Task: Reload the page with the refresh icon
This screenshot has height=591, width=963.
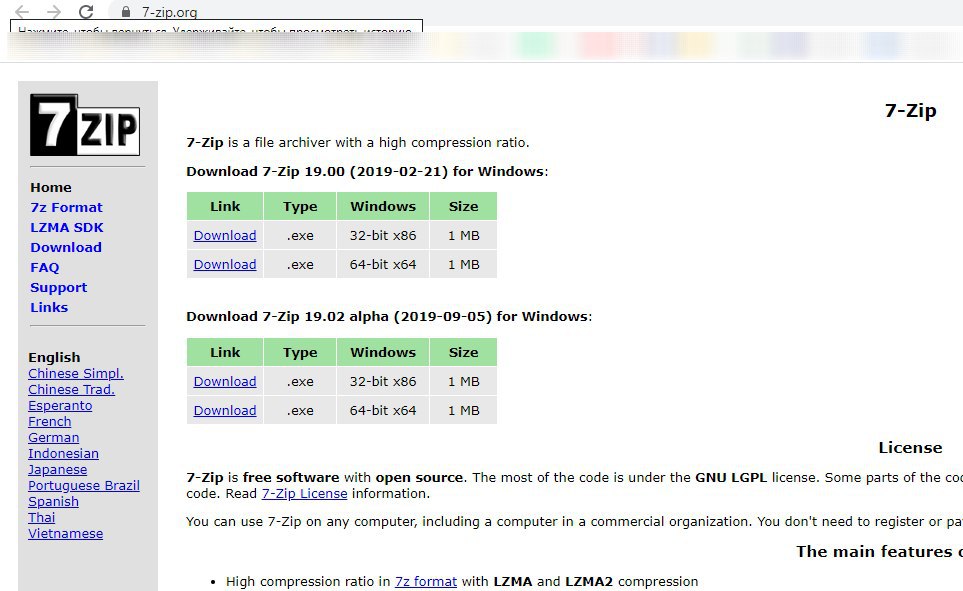Action: (87, 12)
